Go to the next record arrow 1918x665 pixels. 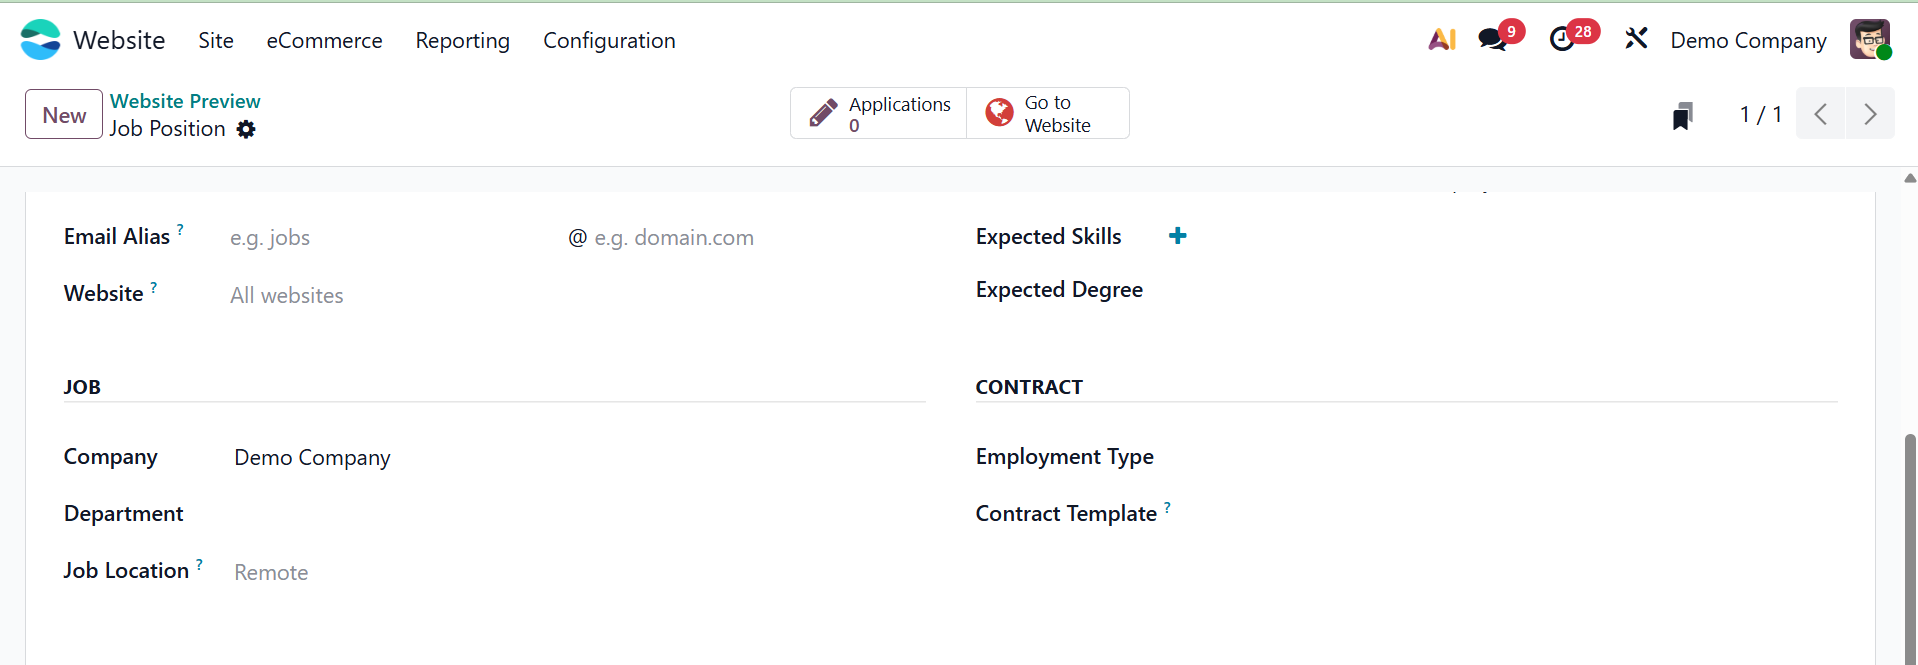1870,114
